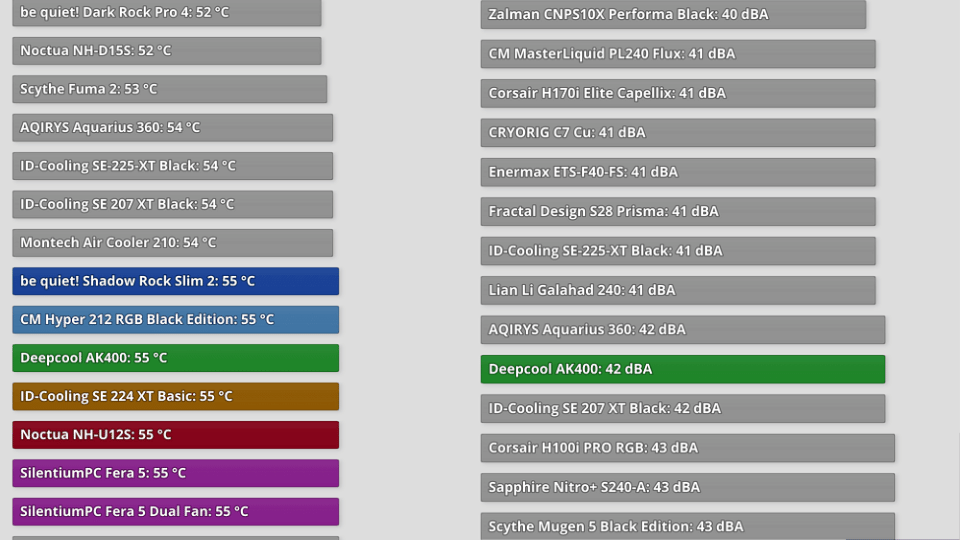960x540 pixels.
Task: Select the ID-Cooling SE 207 XT Black: 54 °C bar
Action: (173, 204)
